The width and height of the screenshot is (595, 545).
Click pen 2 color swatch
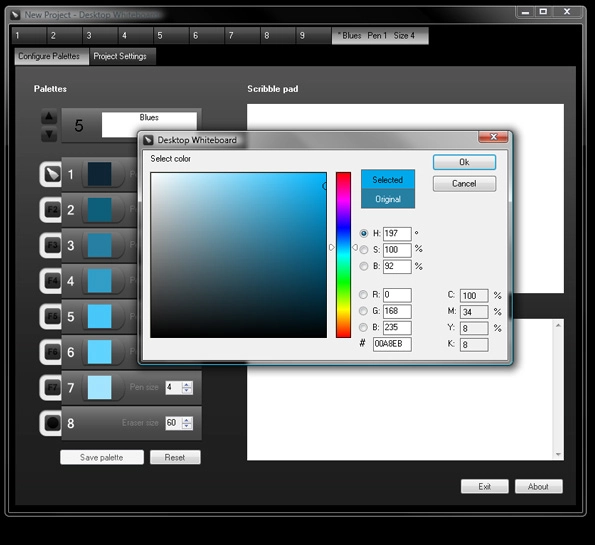click(x=99, y=210)
